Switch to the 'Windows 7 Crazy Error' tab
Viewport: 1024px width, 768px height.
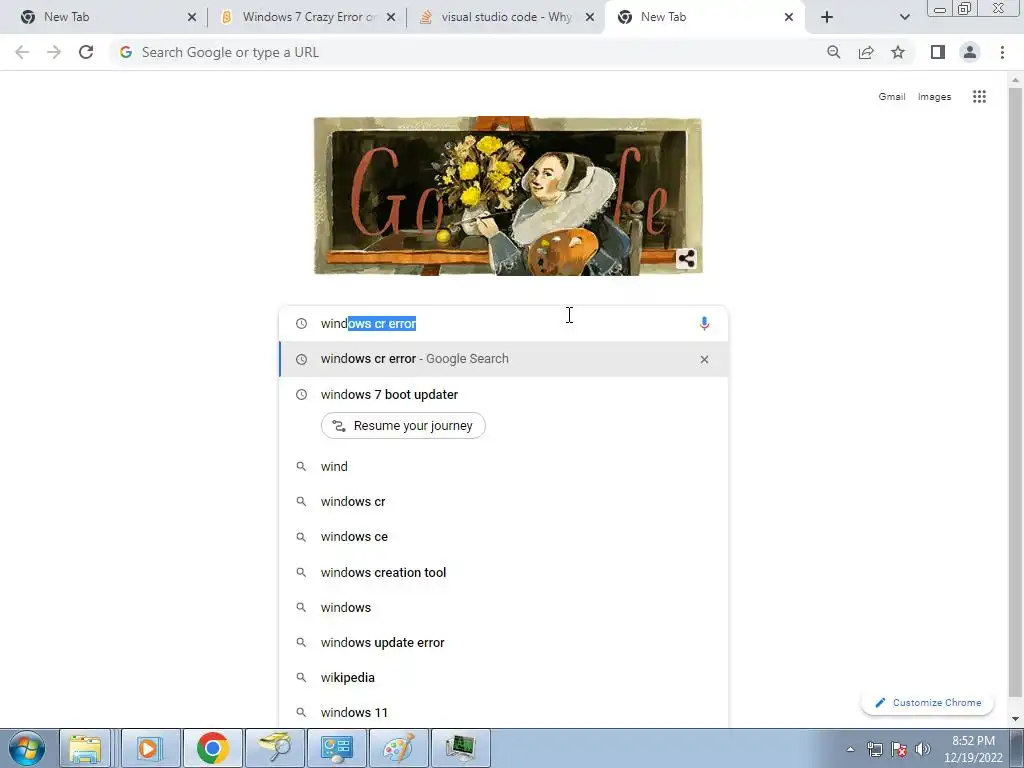(x=306, y=17)
